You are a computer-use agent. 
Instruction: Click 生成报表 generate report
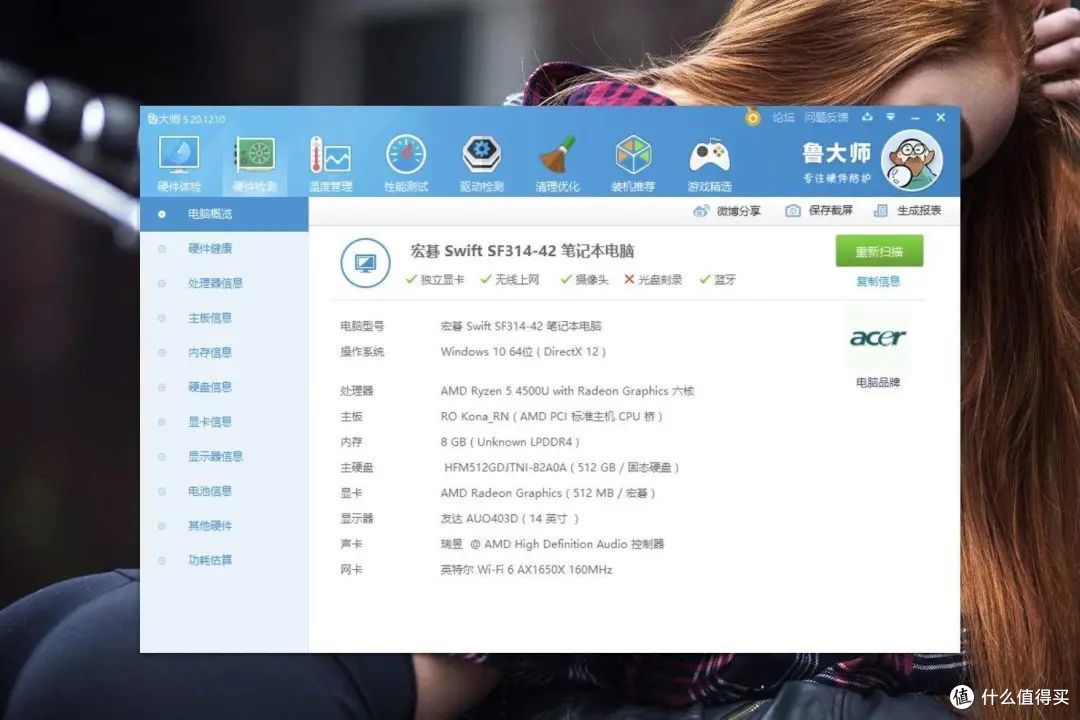coord(907,211)
